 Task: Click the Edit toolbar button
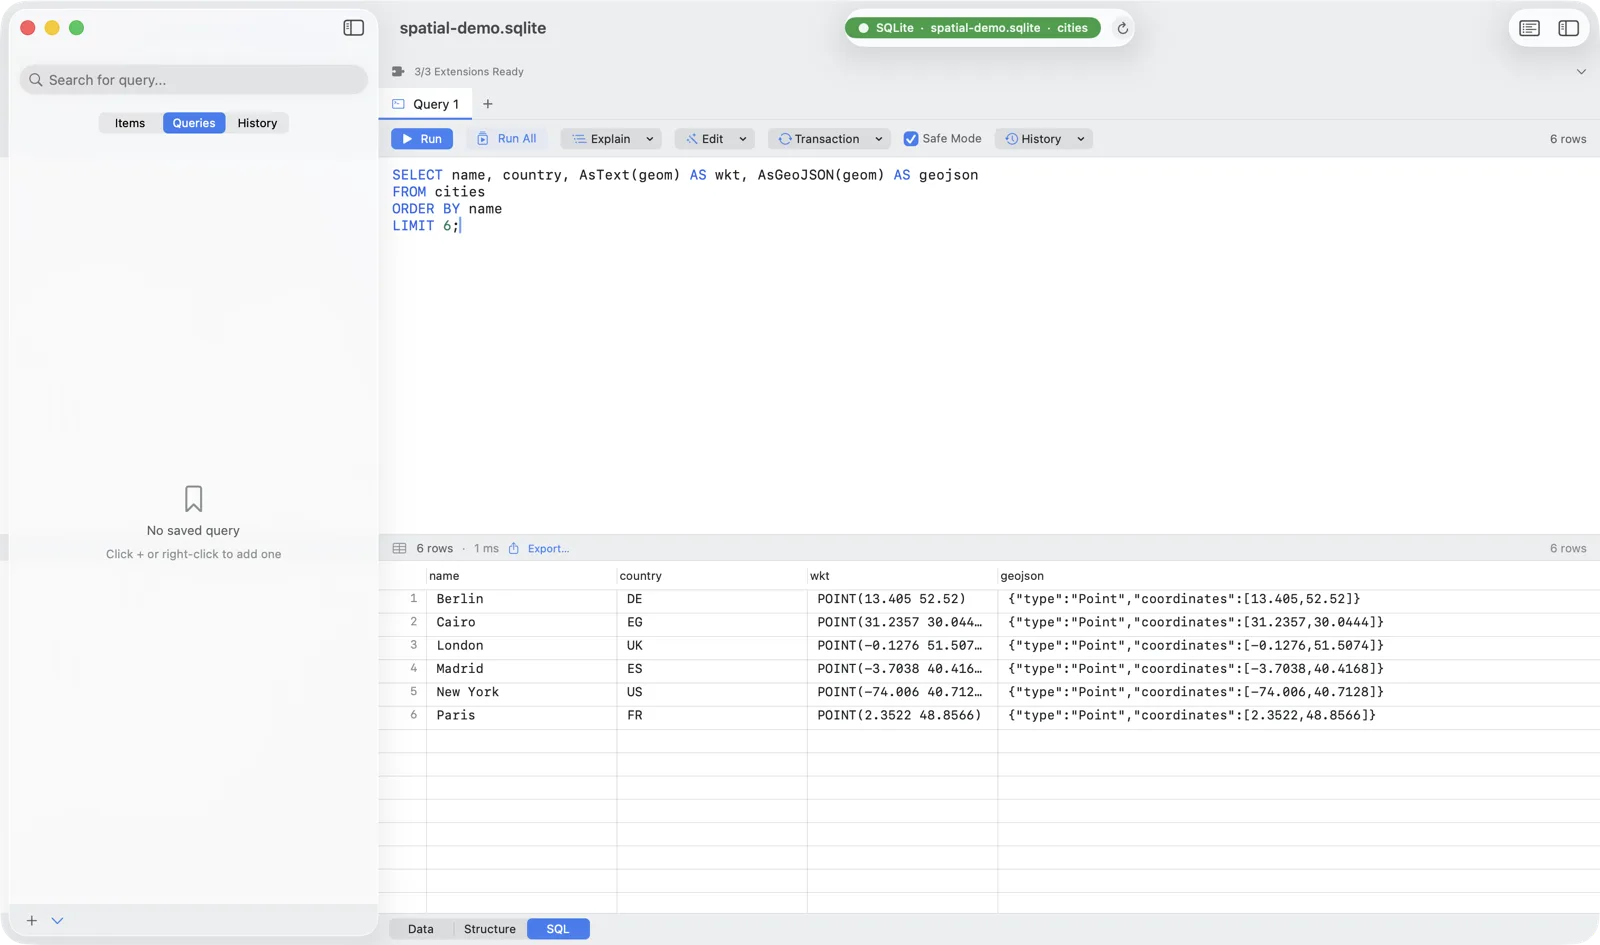[x=705, y=139]
